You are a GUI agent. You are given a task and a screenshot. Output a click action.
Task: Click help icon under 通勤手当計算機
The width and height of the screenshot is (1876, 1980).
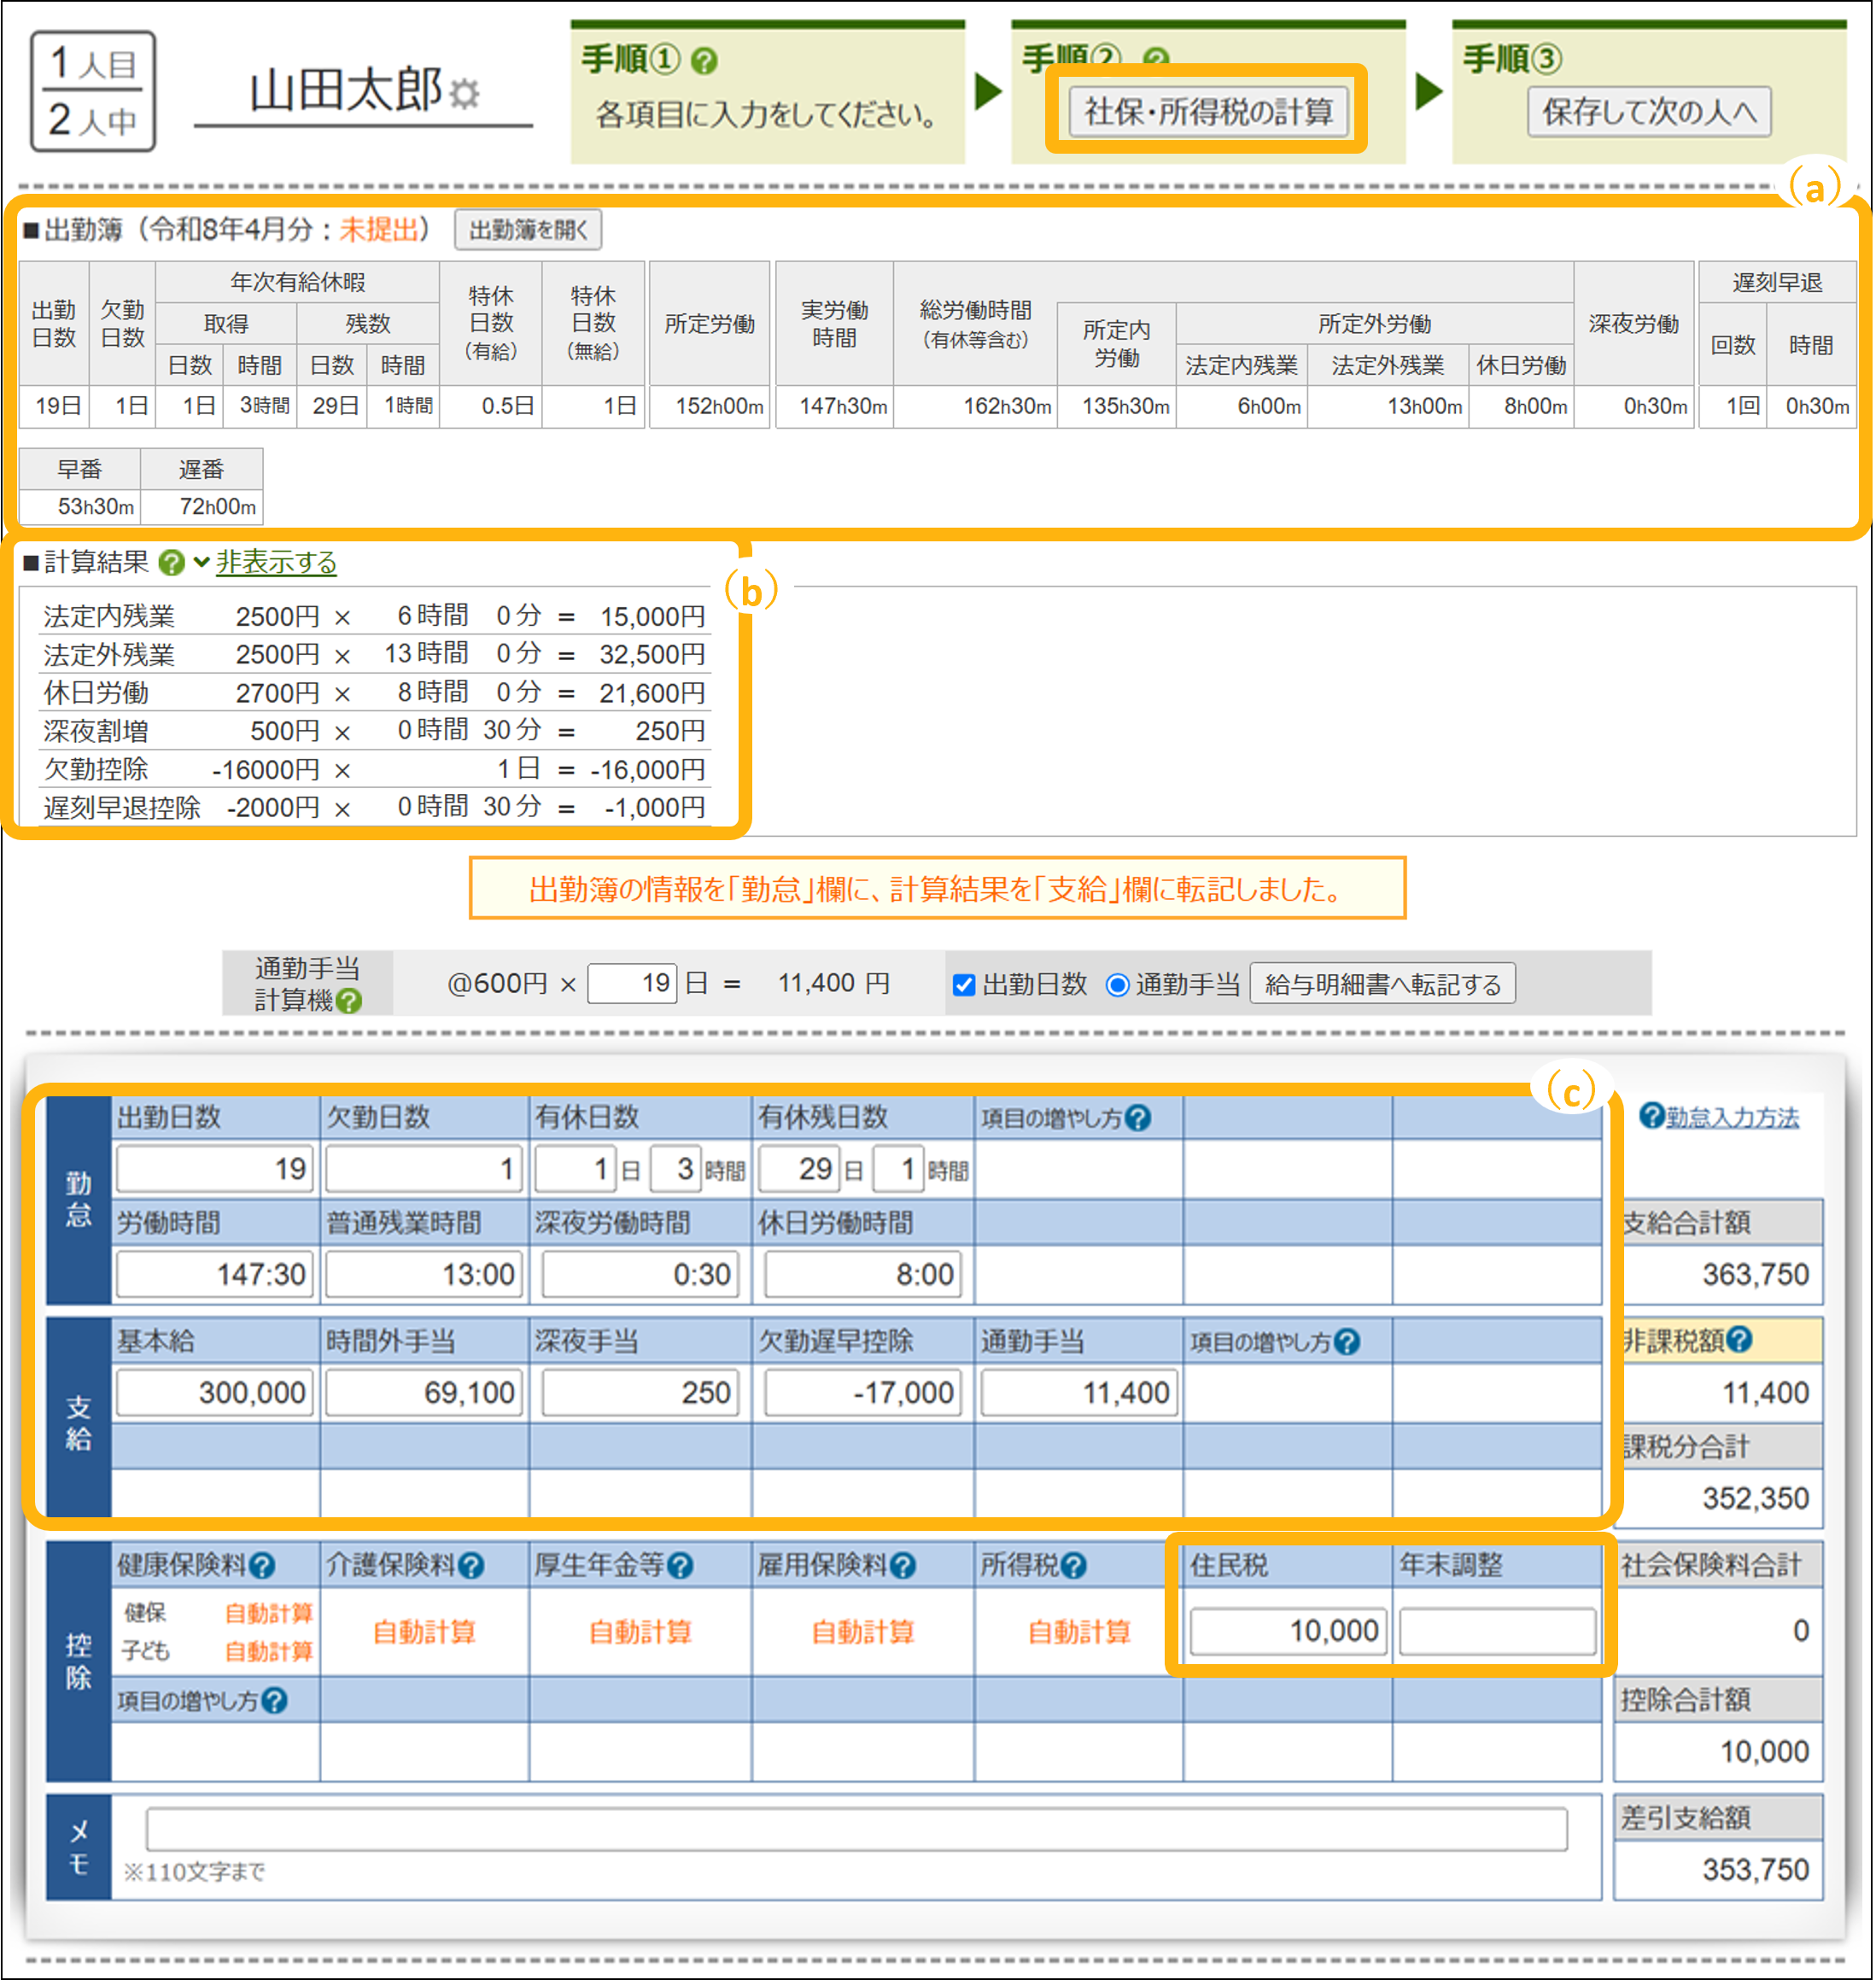(x=349, y=1001)
